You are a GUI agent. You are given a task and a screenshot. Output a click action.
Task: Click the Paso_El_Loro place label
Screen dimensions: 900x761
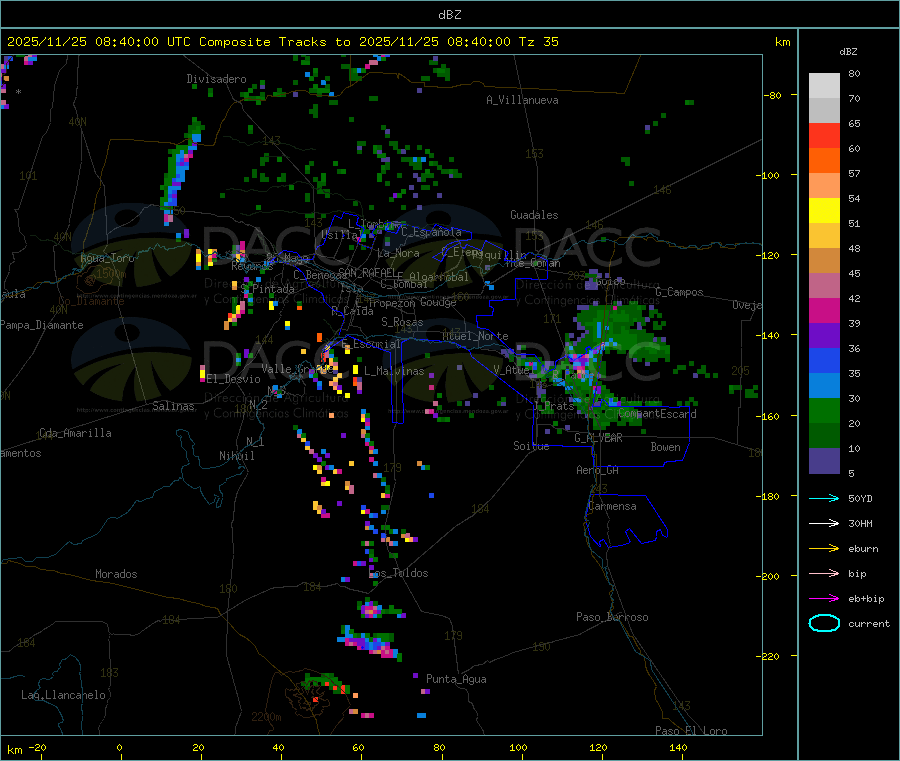click(x=691, y=731)
